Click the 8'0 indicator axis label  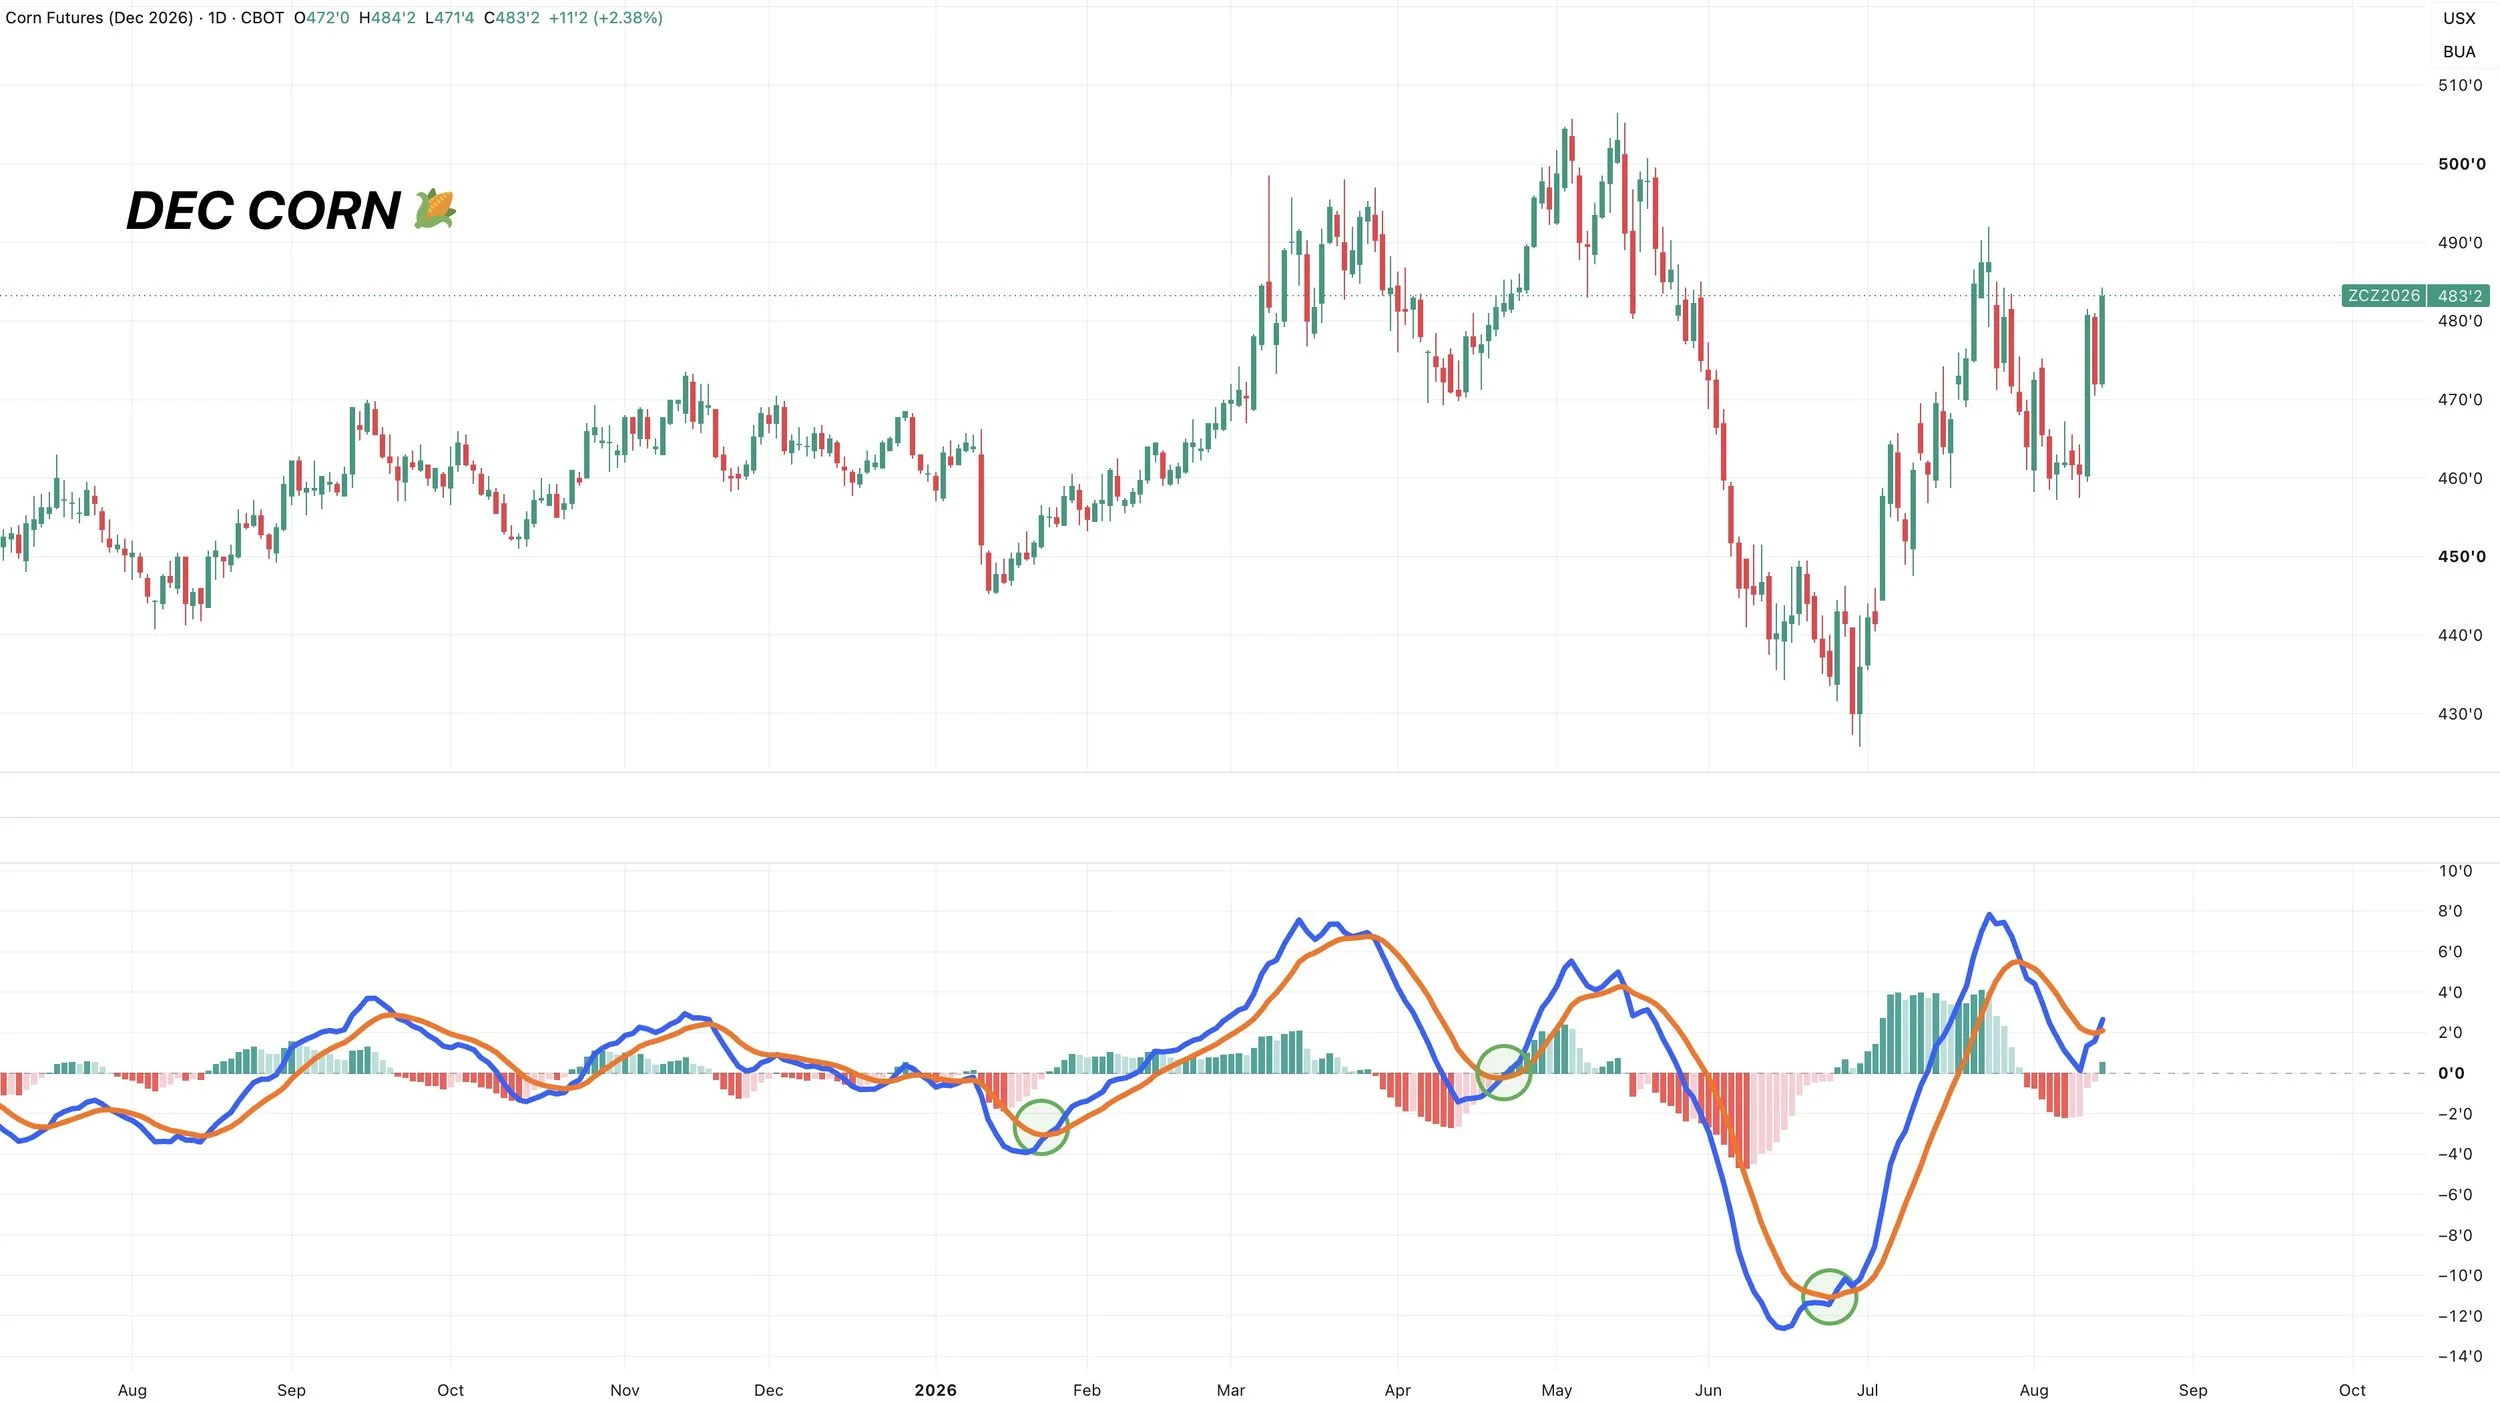coord(2450,911)
